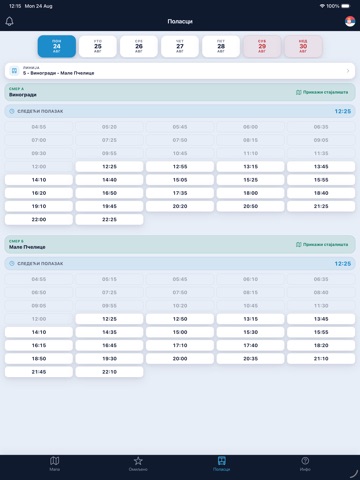Tap the past 11:10 departure

[250, 153]
